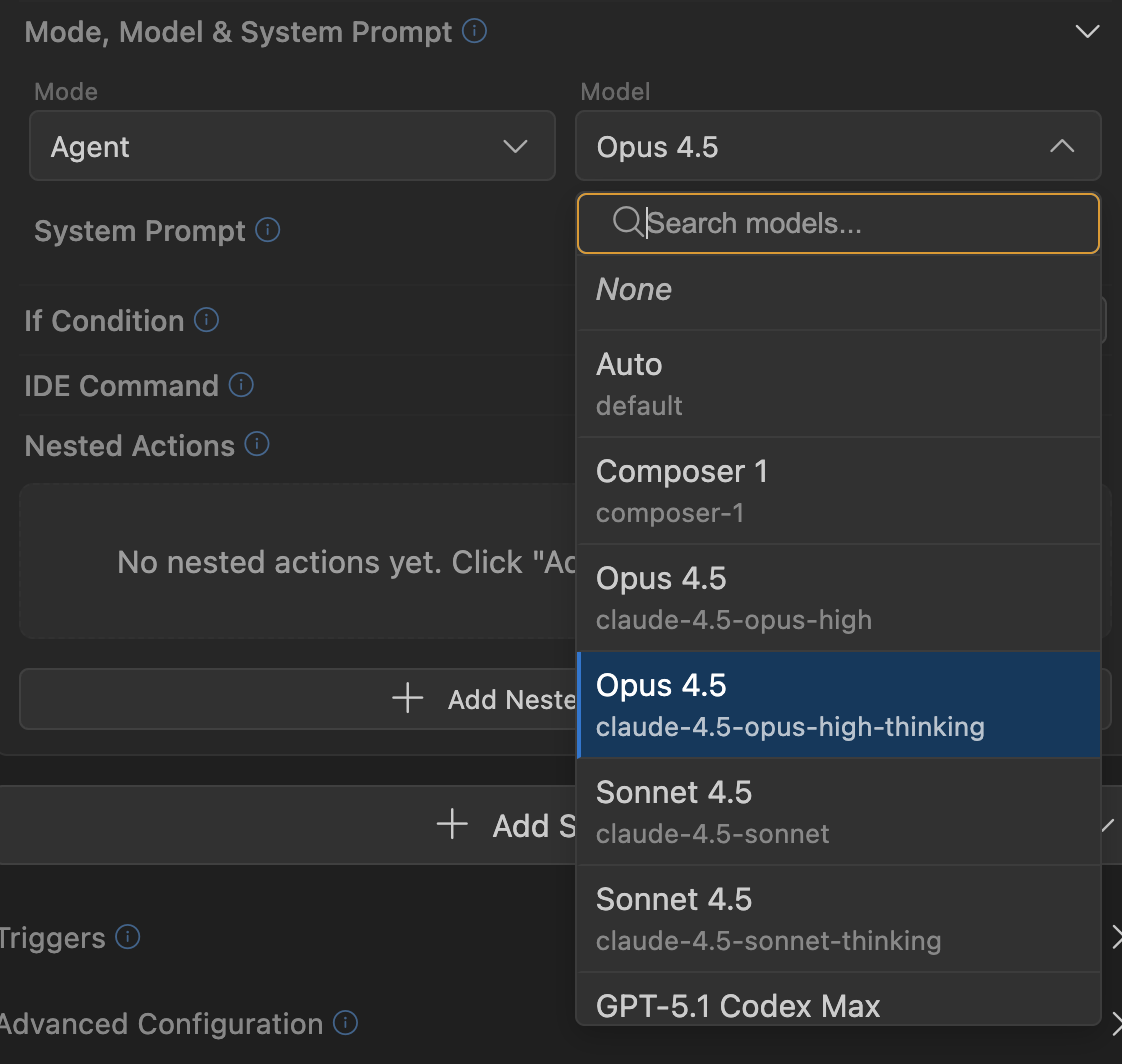Pick the claude-4.5-sonnet-thinking model option
The image size is (1122, 1064).
(838, 918)
